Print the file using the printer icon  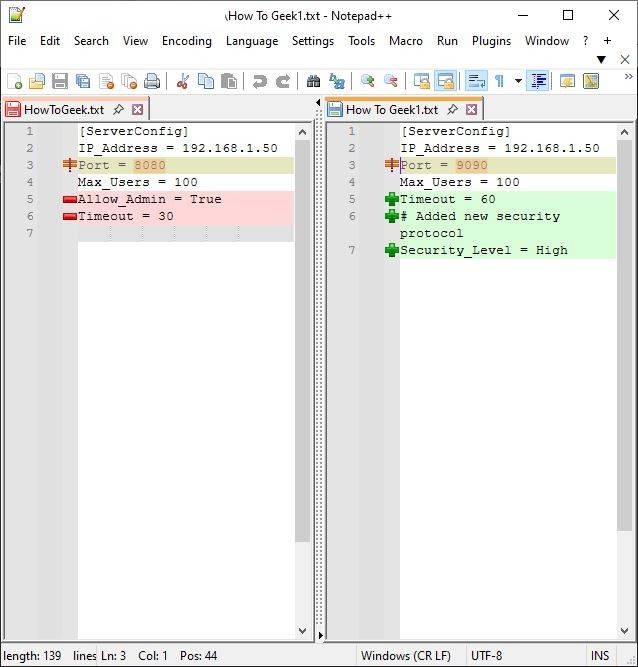tap(152, 81)
